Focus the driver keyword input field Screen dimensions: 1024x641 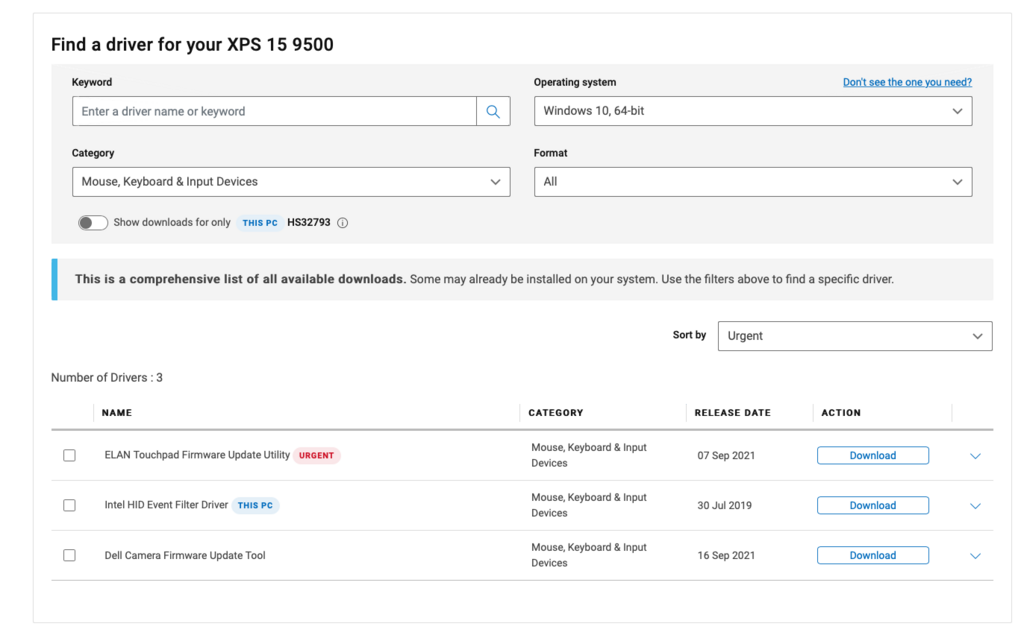coord(274,112)
